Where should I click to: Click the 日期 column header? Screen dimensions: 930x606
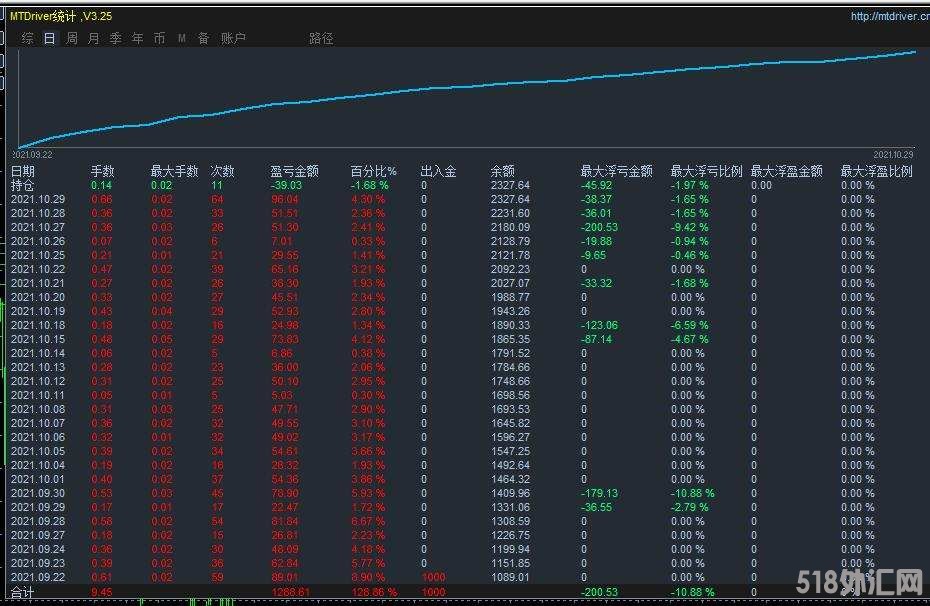click(x=23, y=171)
